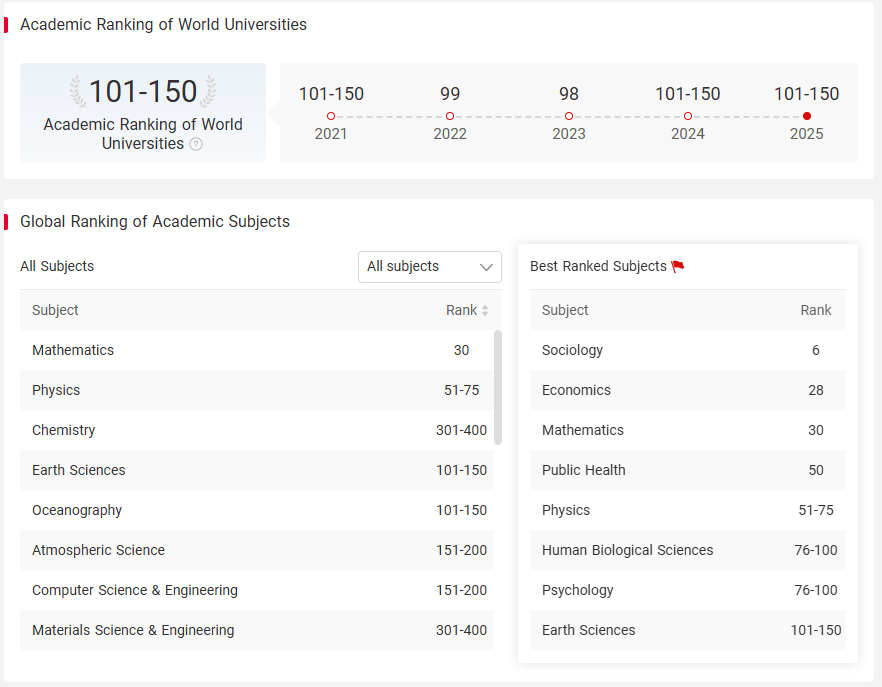Select the 2023 timeline marker

[x=569, y=116]
